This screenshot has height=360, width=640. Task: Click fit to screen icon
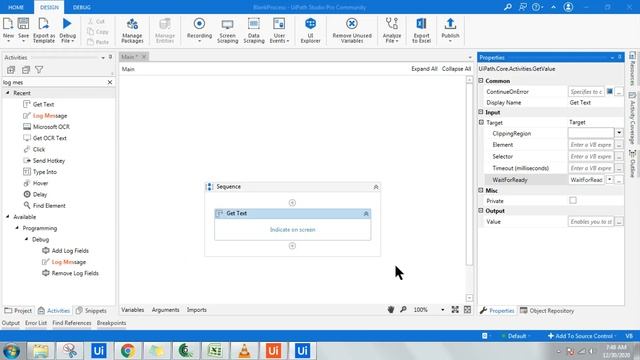click(455, 310)
